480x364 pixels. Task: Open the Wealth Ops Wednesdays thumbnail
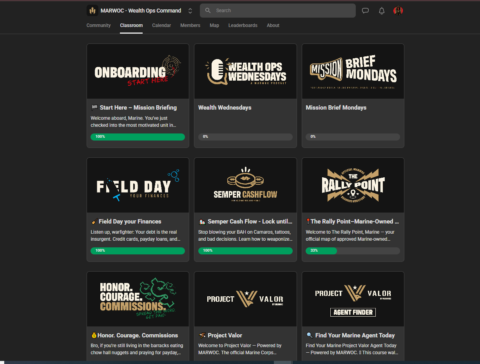(245, 71)
